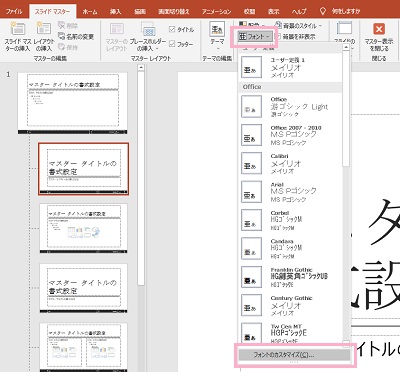This screenshot has height=372, width=400.
Task: Select the Arial MS Pゴシック font theme
Action: tap(290, 192)
